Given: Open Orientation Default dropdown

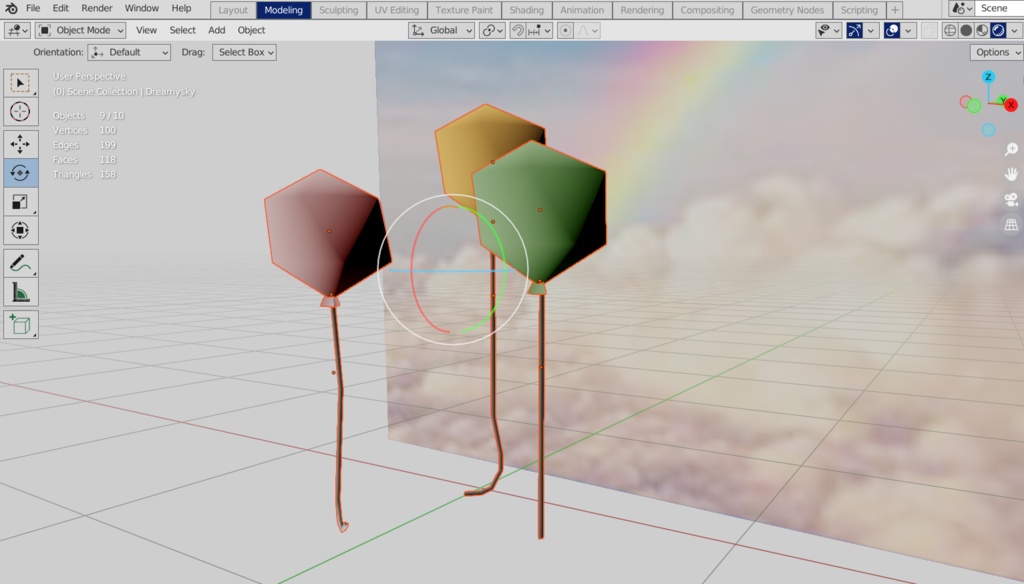Looking at the screenshot, I should pyautogui.click(x=129, y=52).
